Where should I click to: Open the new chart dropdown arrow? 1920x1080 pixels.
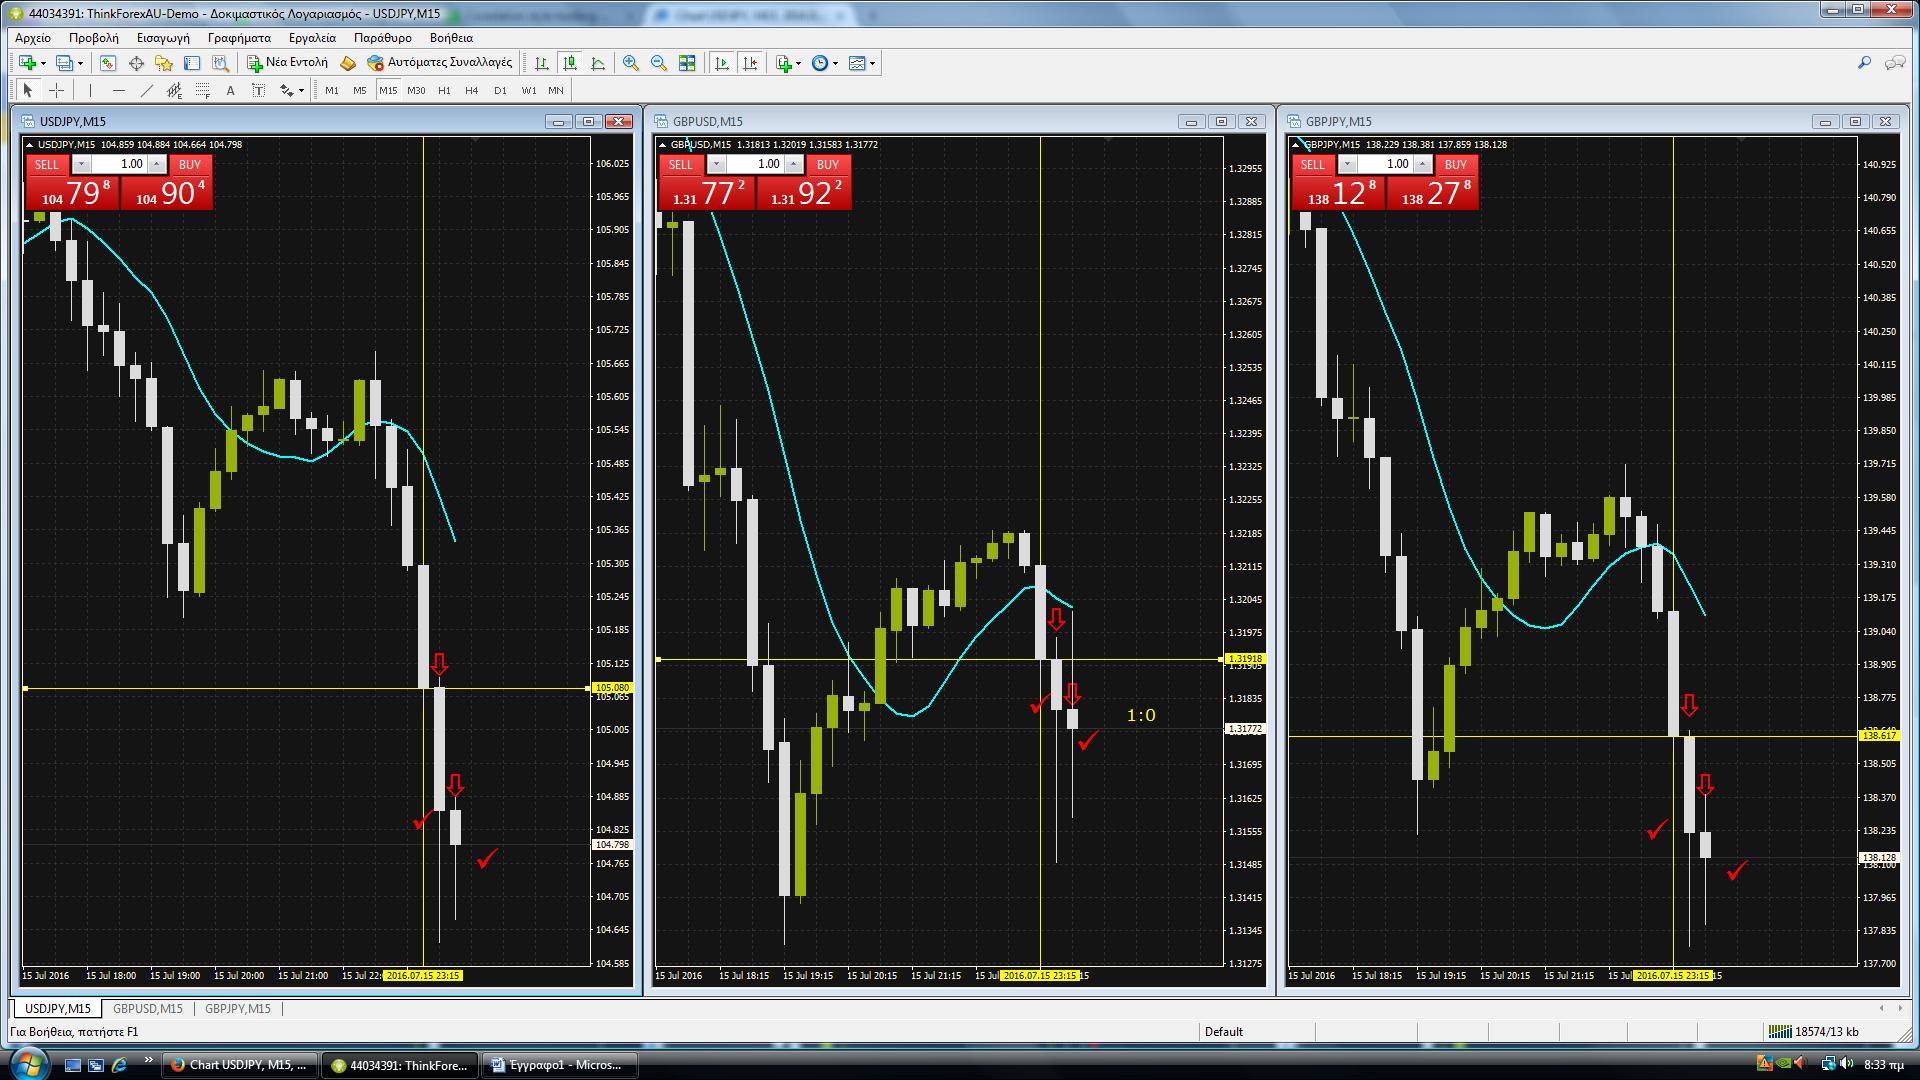(43, 64)
